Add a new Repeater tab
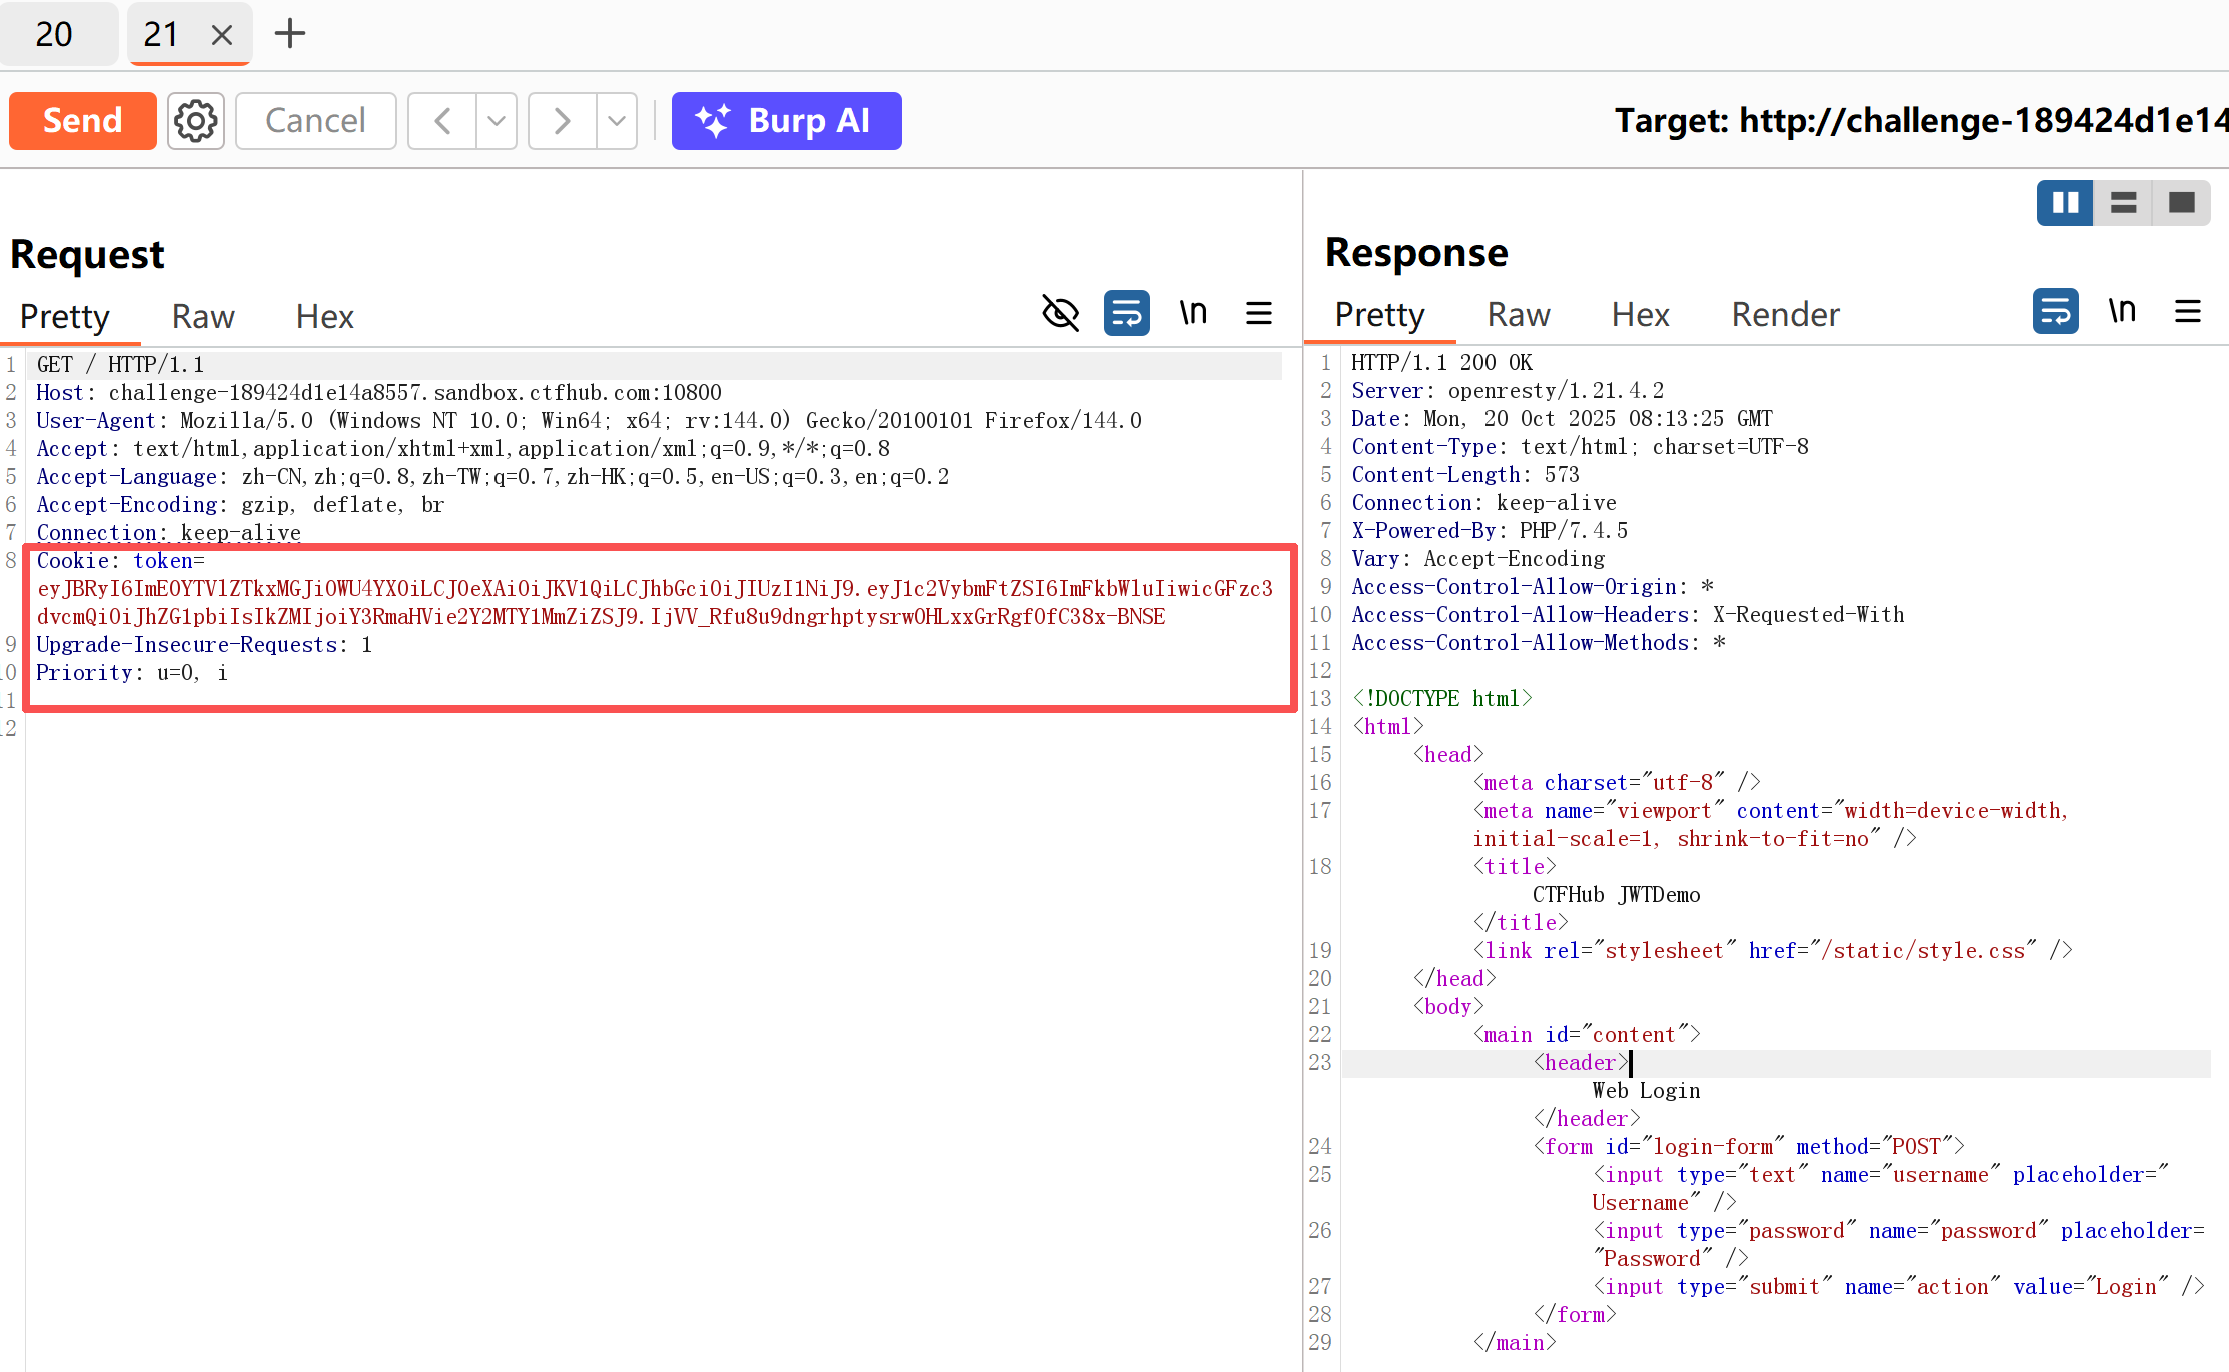The image size is (2229, 1372). pyautogui.click(x=290, y=34)
